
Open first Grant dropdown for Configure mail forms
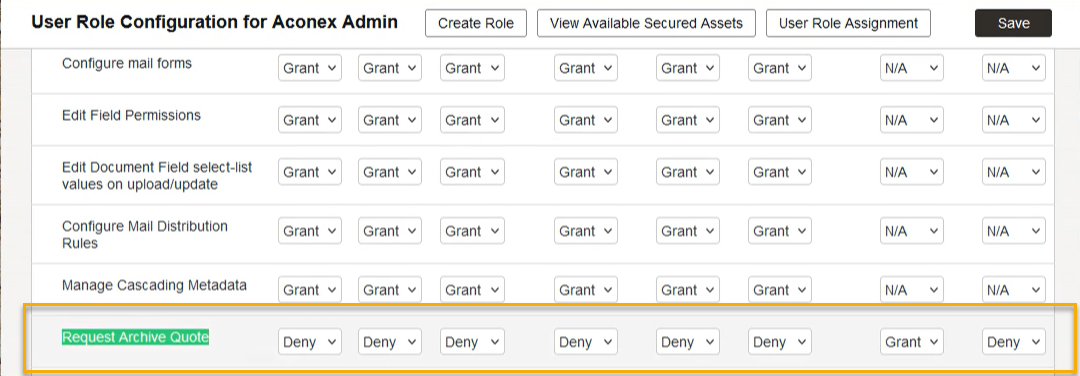pyautogui.click(x=310, y=68)
